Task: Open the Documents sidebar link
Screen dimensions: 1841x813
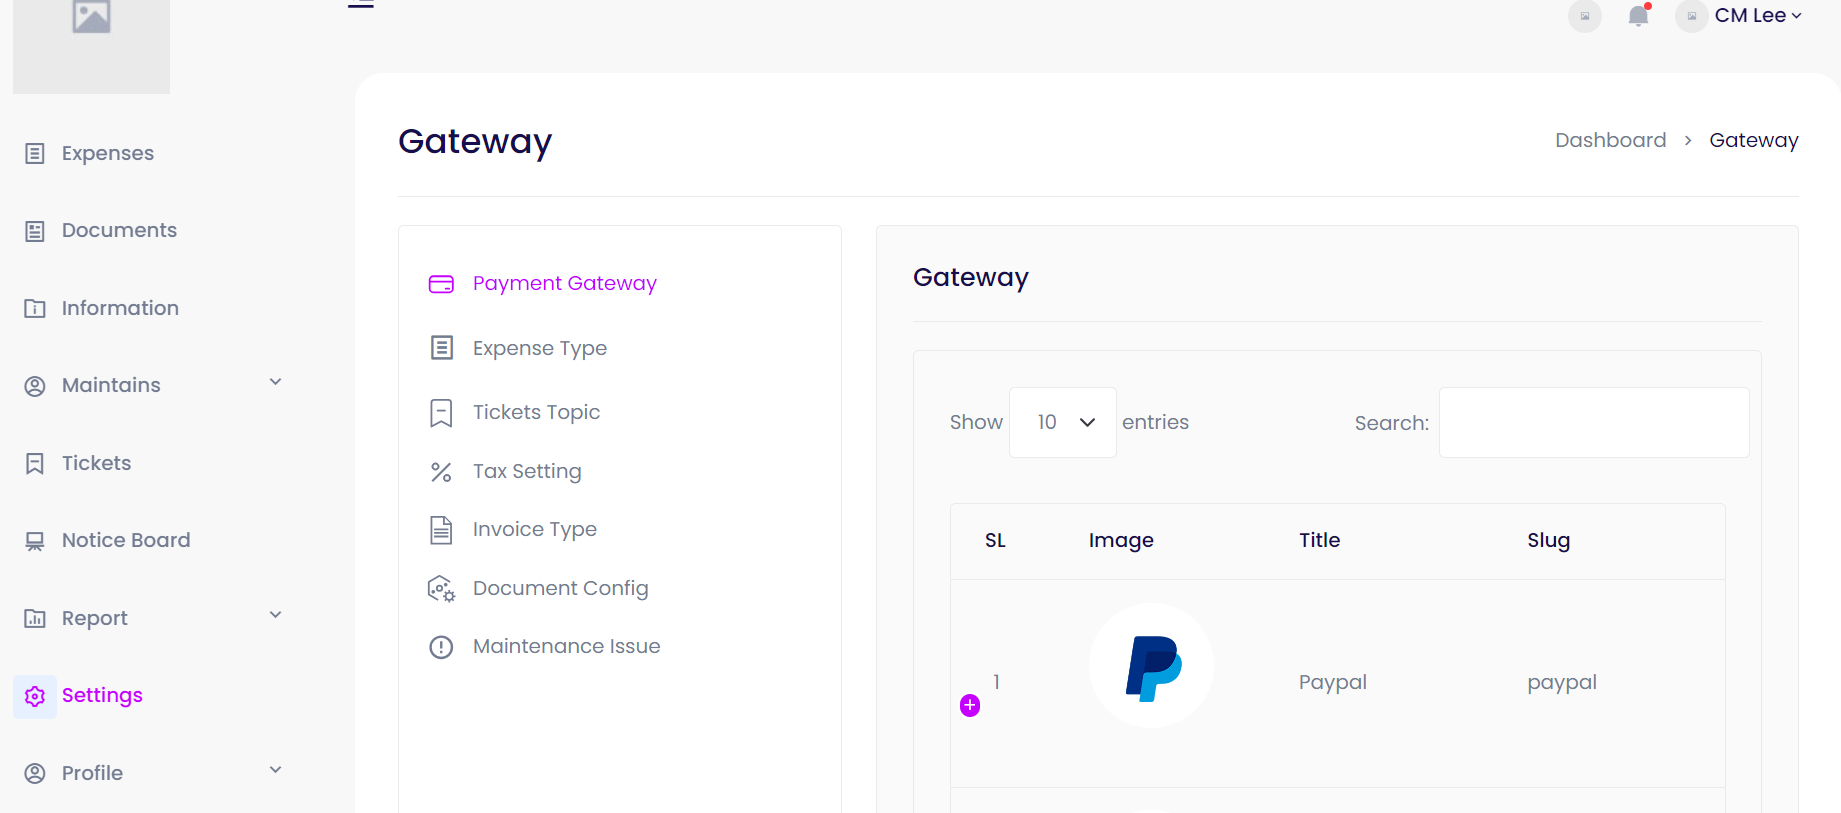Action: [119, 230]
